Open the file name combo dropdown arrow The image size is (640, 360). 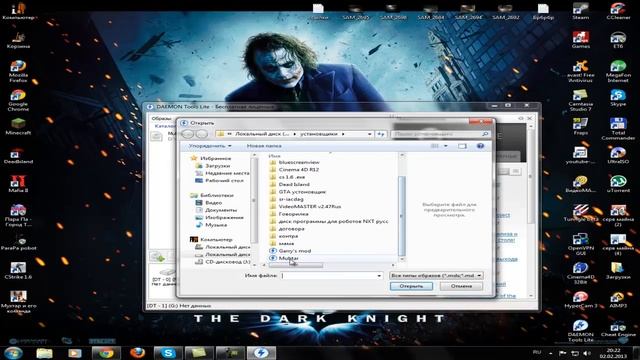tap(379, 276)
